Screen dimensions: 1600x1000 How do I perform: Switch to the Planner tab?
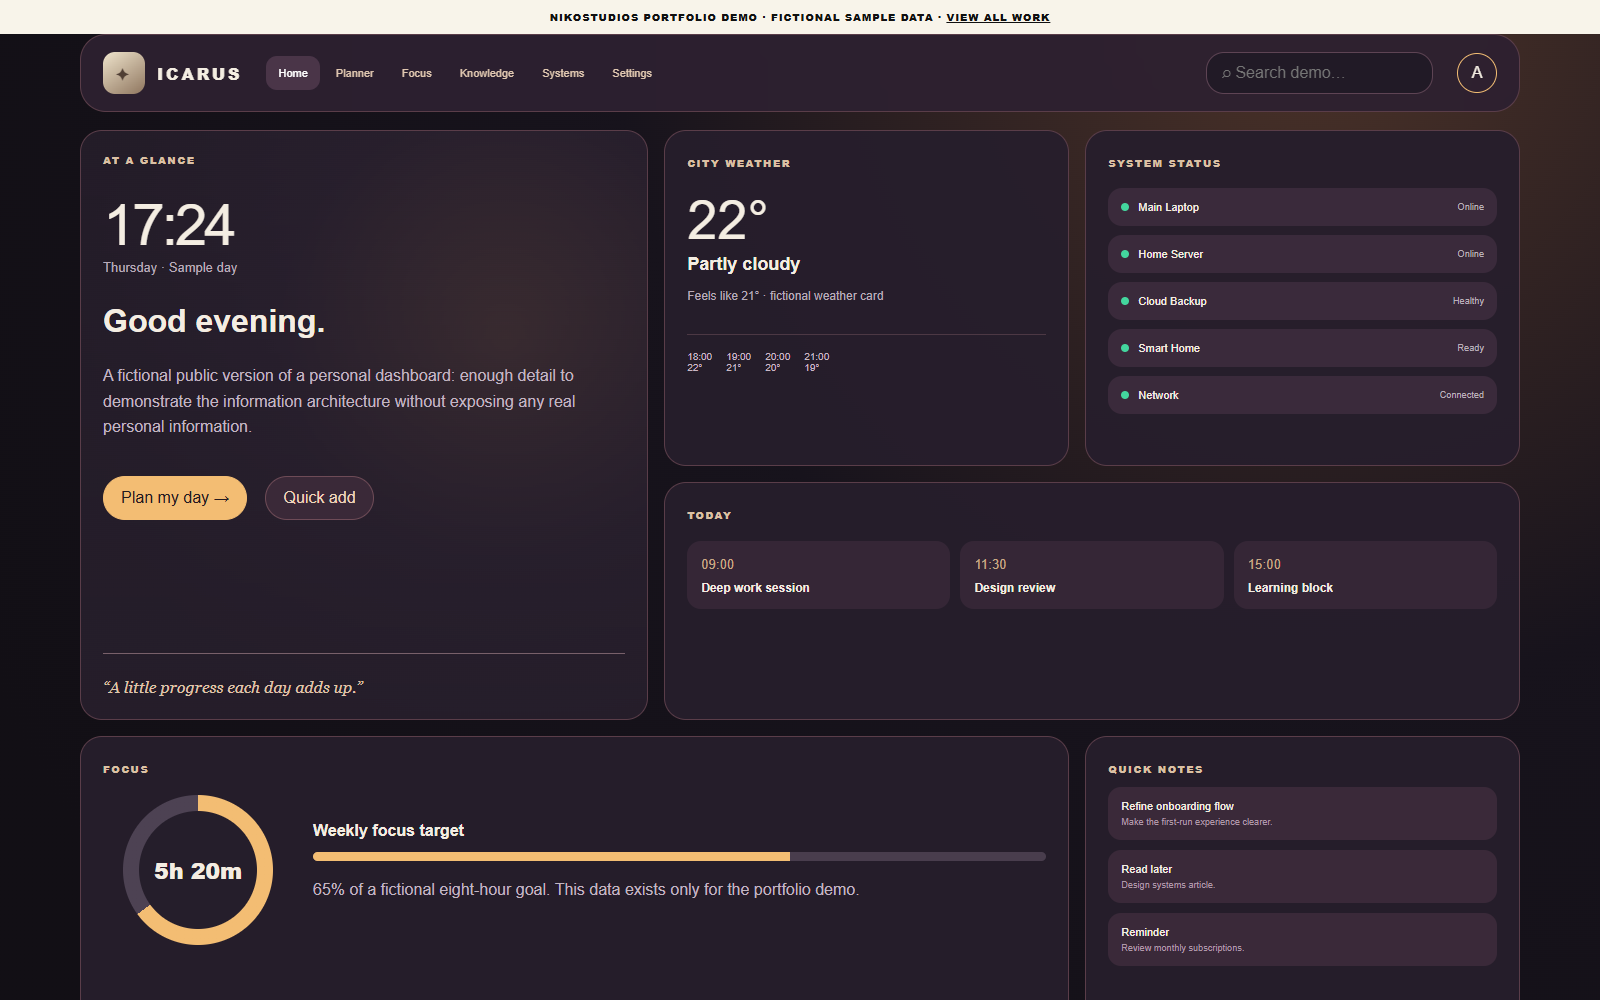click(x=355, y=73)
